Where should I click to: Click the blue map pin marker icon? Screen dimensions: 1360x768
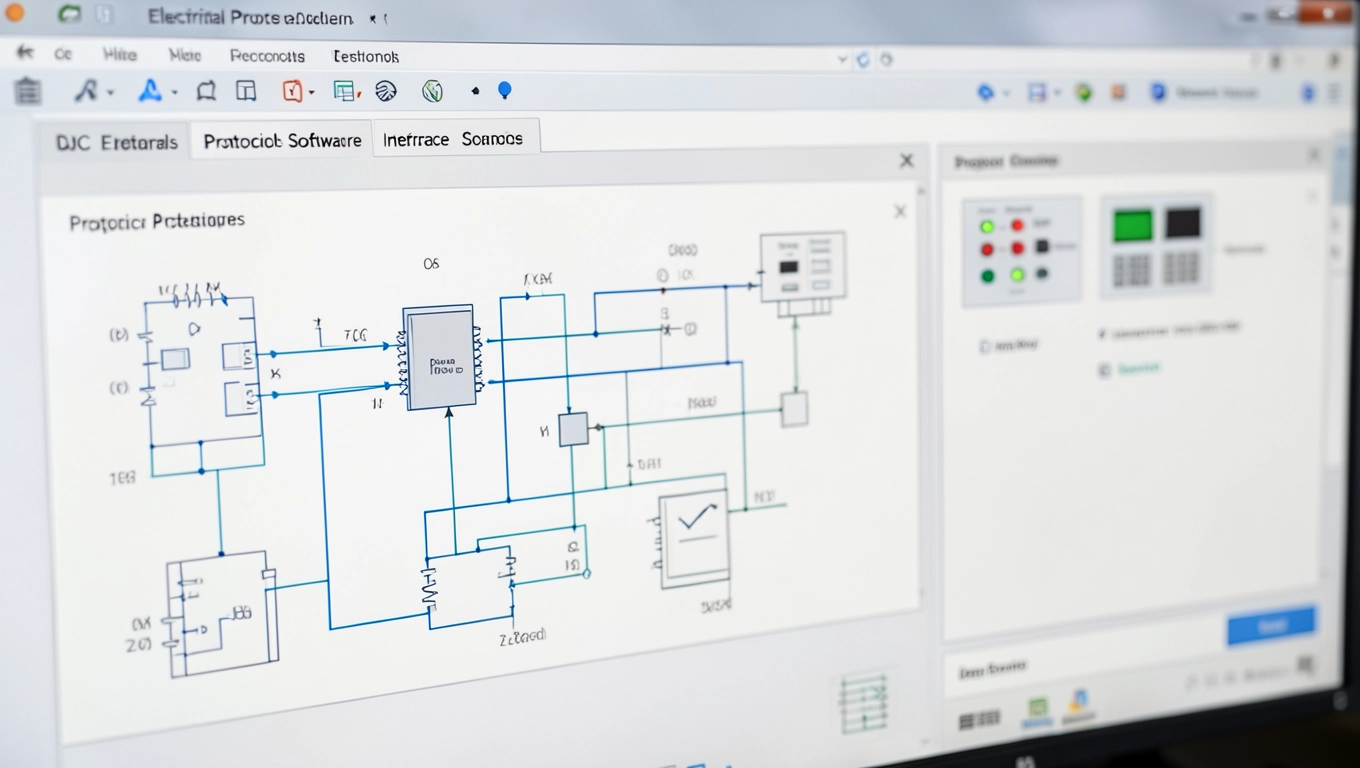[x=505, y=90]
